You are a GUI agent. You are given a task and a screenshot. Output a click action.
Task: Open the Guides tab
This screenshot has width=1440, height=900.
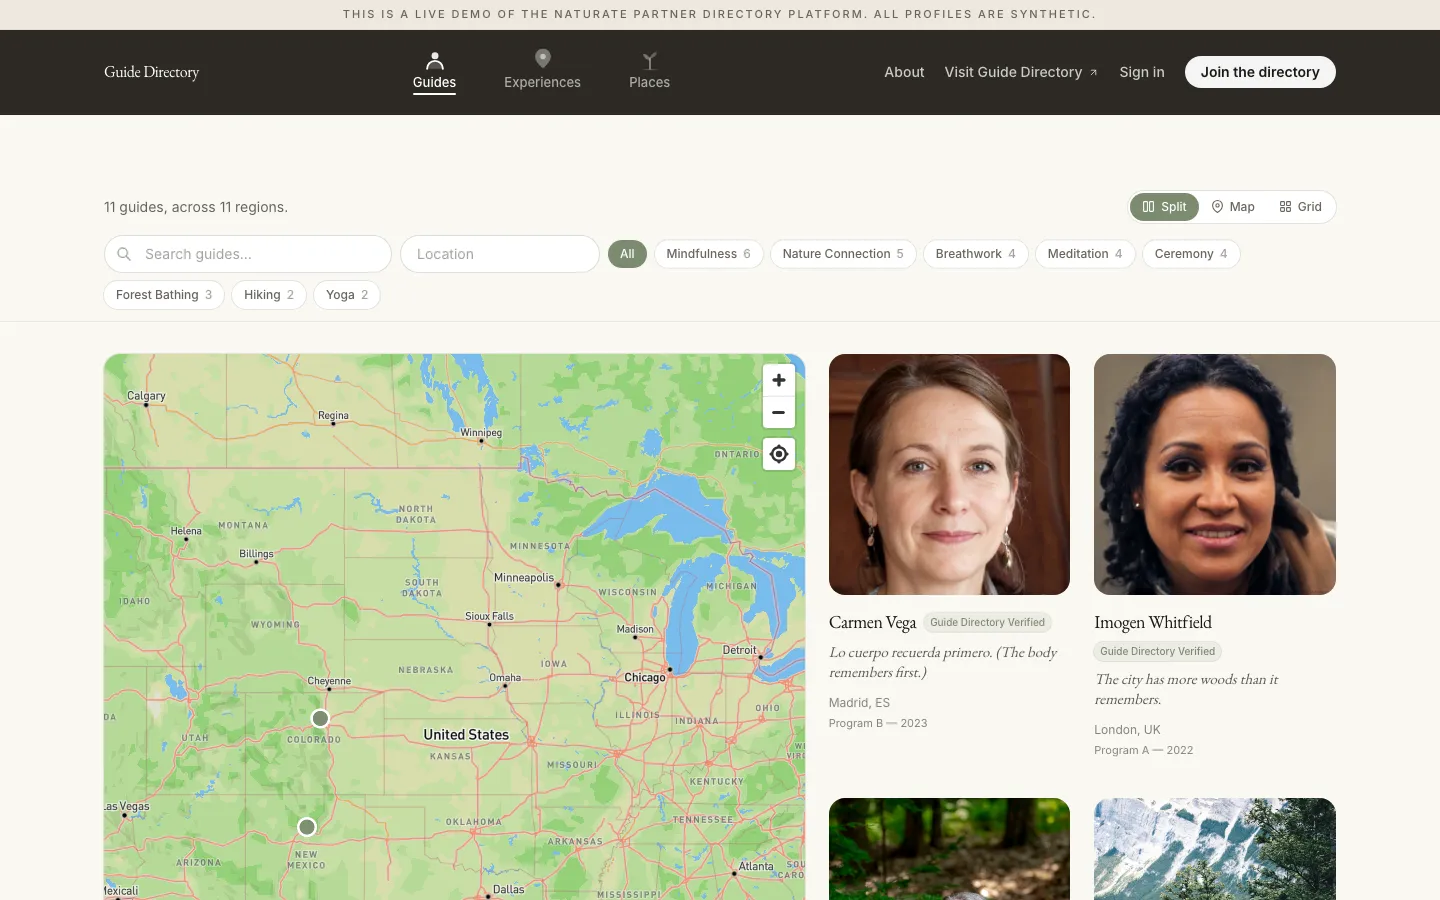coord(434,72)
